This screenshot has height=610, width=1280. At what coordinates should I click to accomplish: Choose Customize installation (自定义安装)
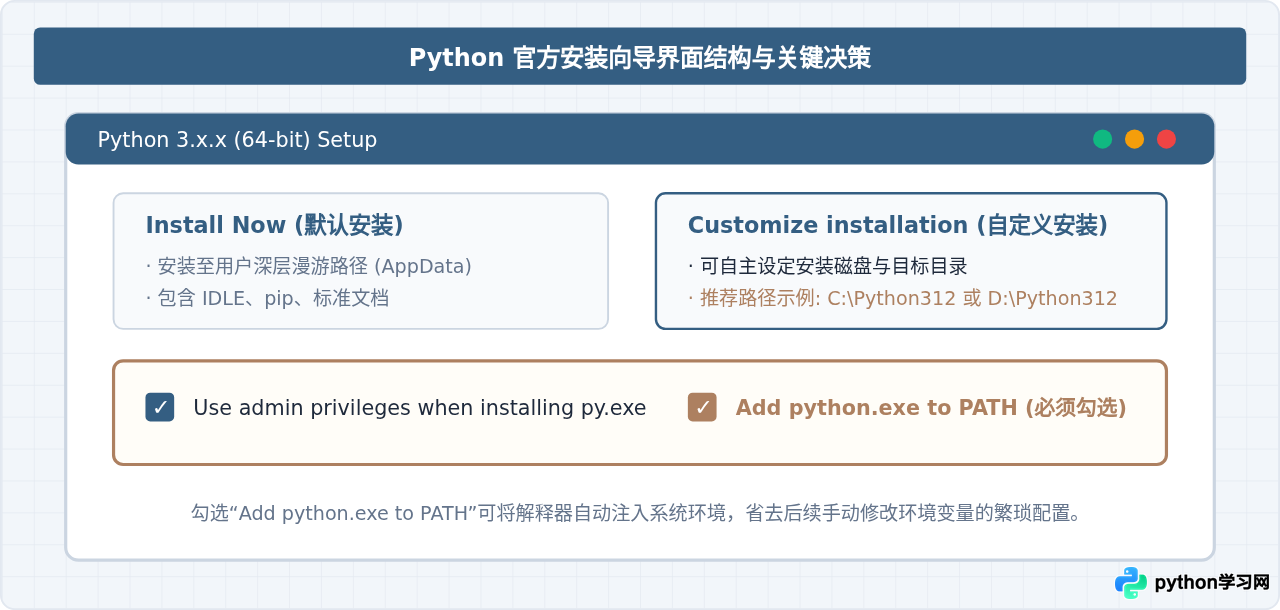[911, 260]
